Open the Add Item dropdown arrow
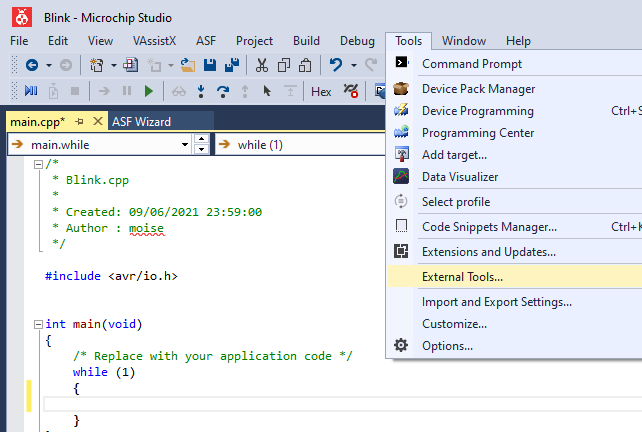Viewport: 642px width, 432px height. (171, 66)
